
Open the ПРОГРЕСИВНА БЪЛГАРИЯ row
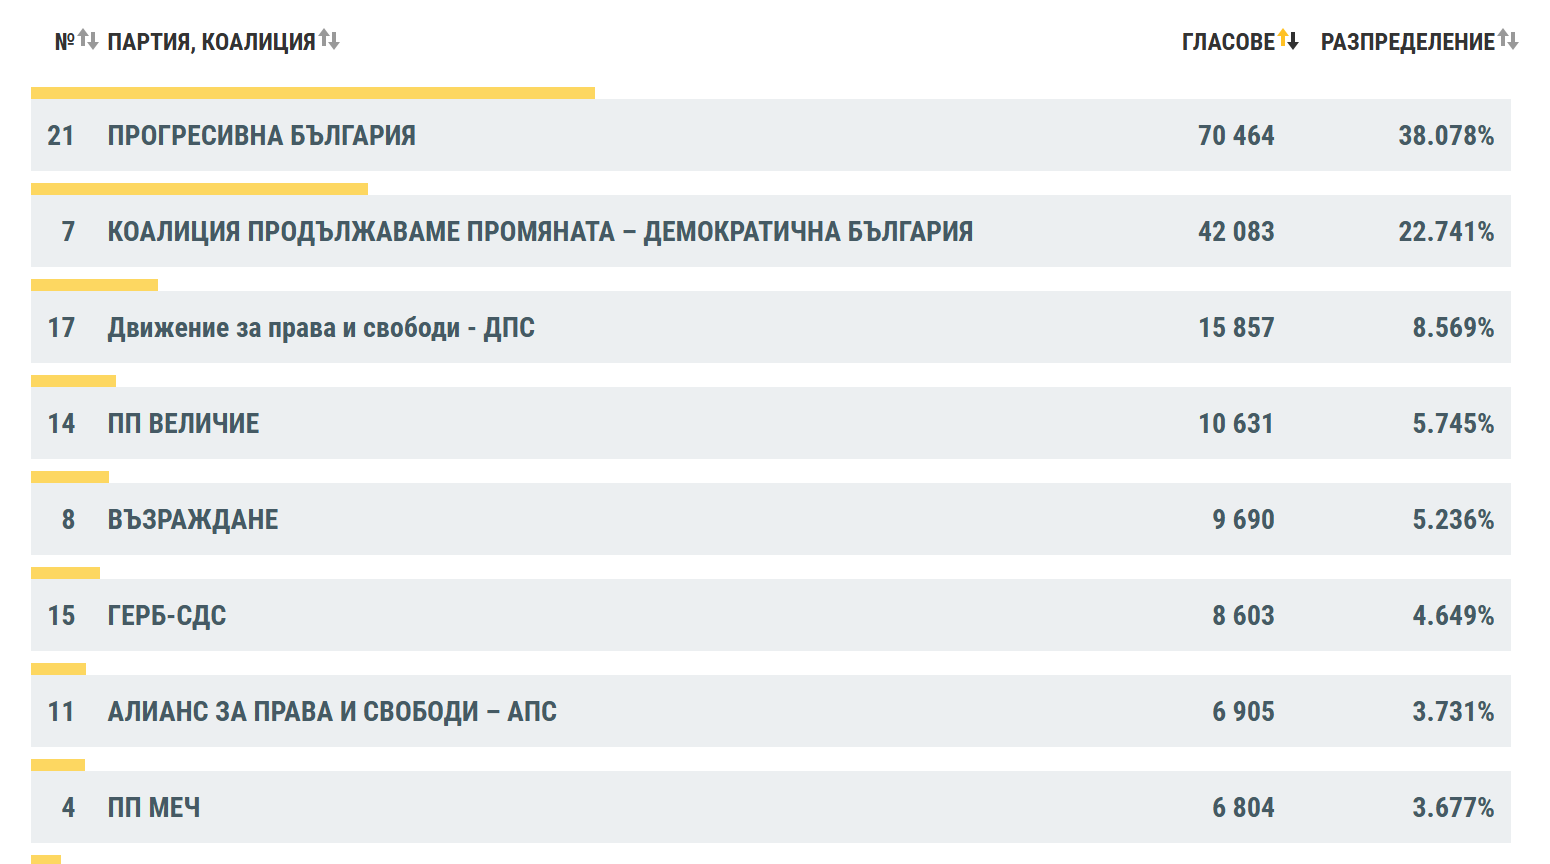[x=770, y=135]
